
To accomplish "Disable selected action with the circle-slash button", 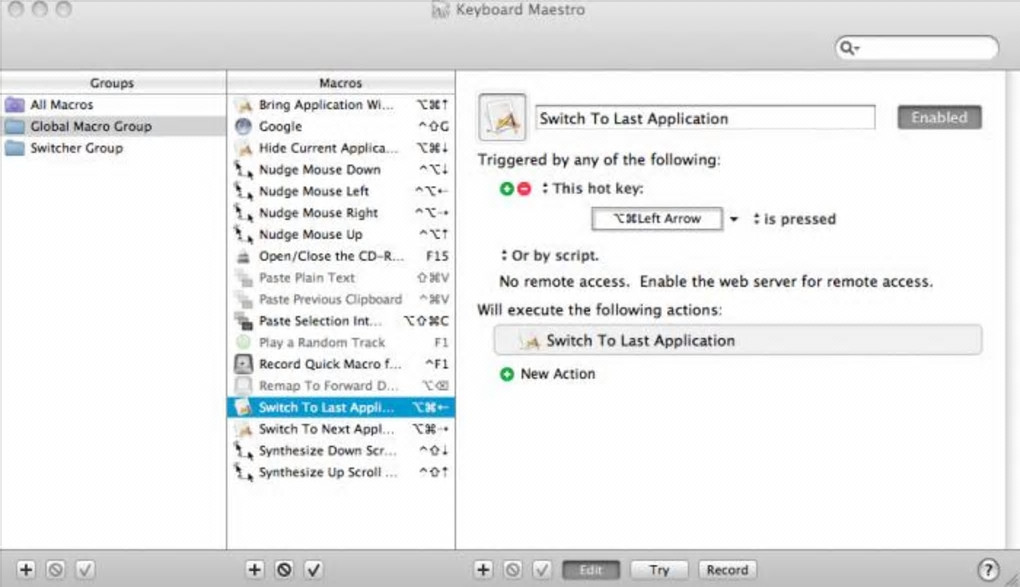I will click(513, 570).
